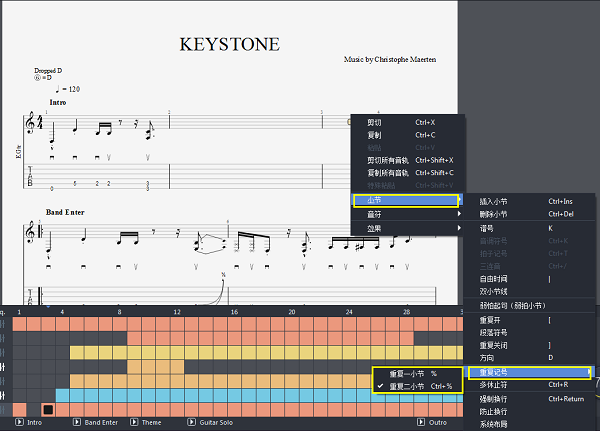Click the yellow track row's mixer icon
This screenshot has width=600, height=431.
click(5, 353)
